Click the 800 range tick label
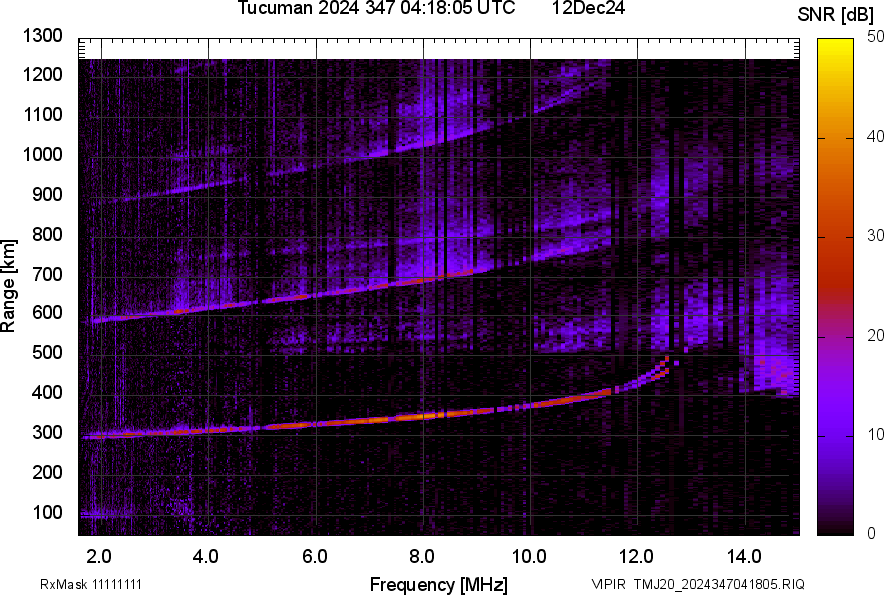This screenshot has width=884, height=595. click(47, 234)
